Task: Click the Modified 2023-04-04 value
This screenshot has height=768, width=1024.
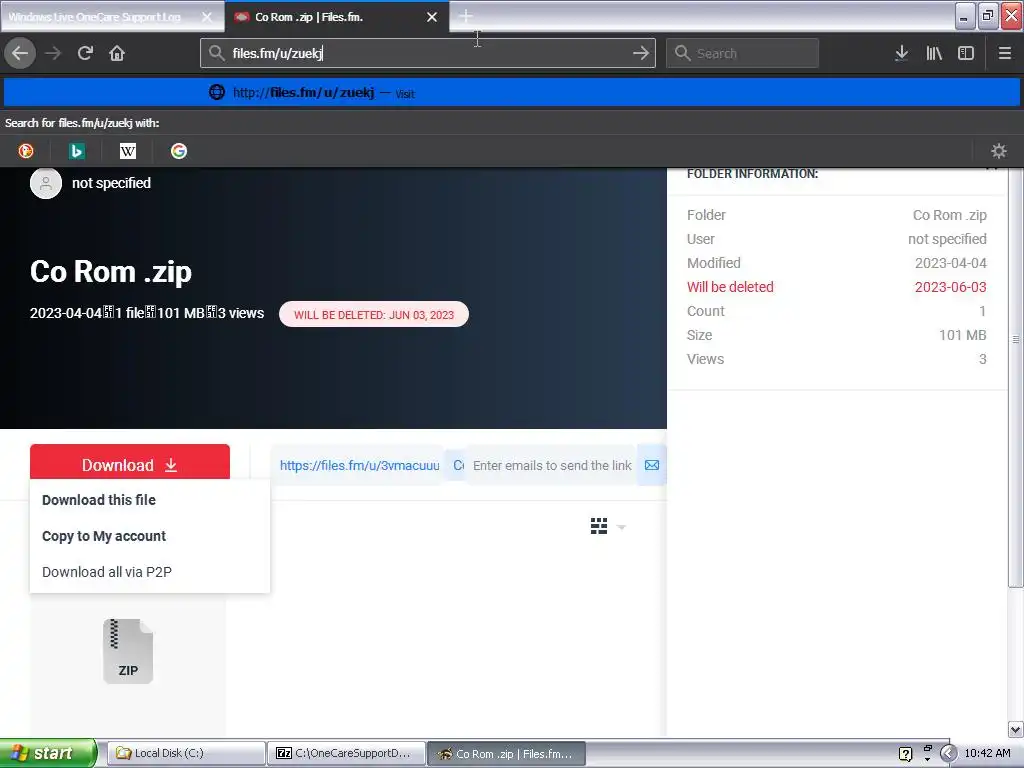Action: 950,263
